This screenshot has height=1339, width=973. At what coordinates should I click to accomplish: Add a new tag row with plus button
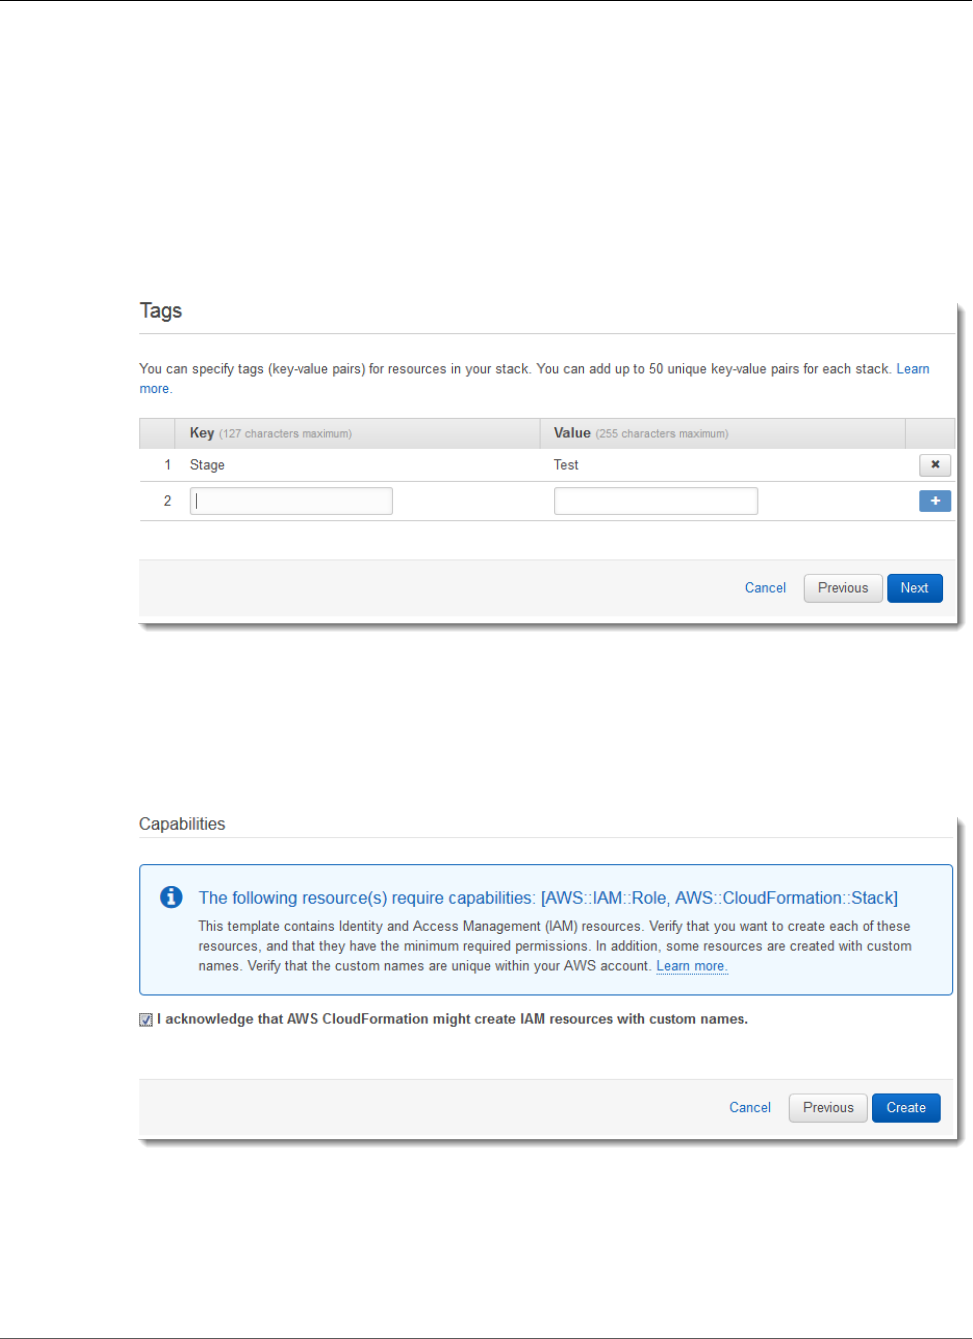(935, 501)
